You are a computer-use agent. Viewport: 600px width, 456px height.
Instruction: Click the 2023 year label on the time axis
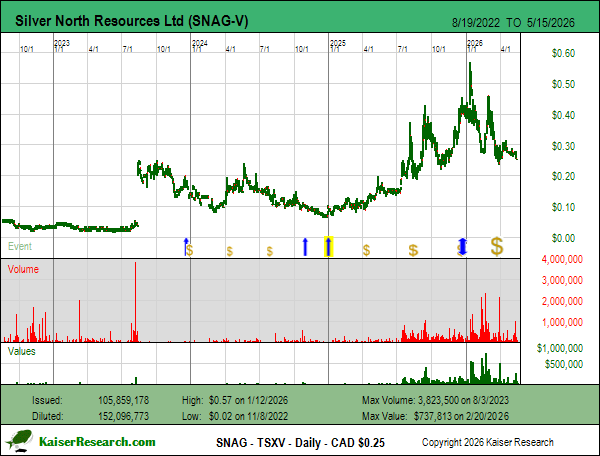pos(62,43)
